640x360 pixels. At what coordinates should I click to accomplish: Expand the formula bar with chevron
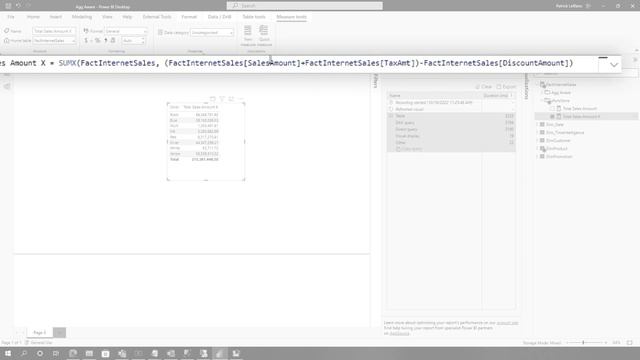click(x=613, y=64)
